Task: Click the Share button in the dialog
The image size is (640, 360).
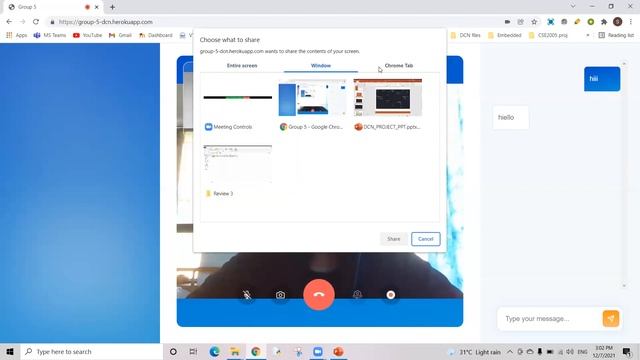Action: coord(393,239)
